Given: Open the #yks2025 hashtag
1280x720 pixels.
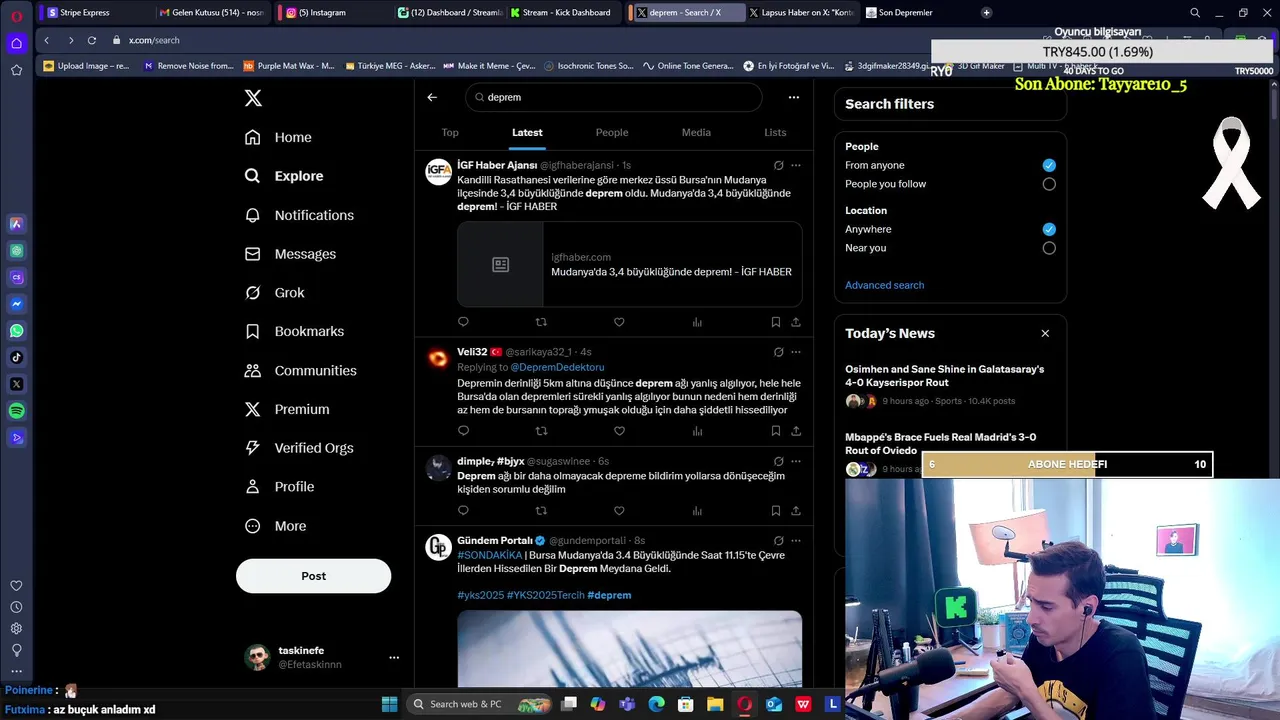Looking at the screenshot, I should click(480, 595).
